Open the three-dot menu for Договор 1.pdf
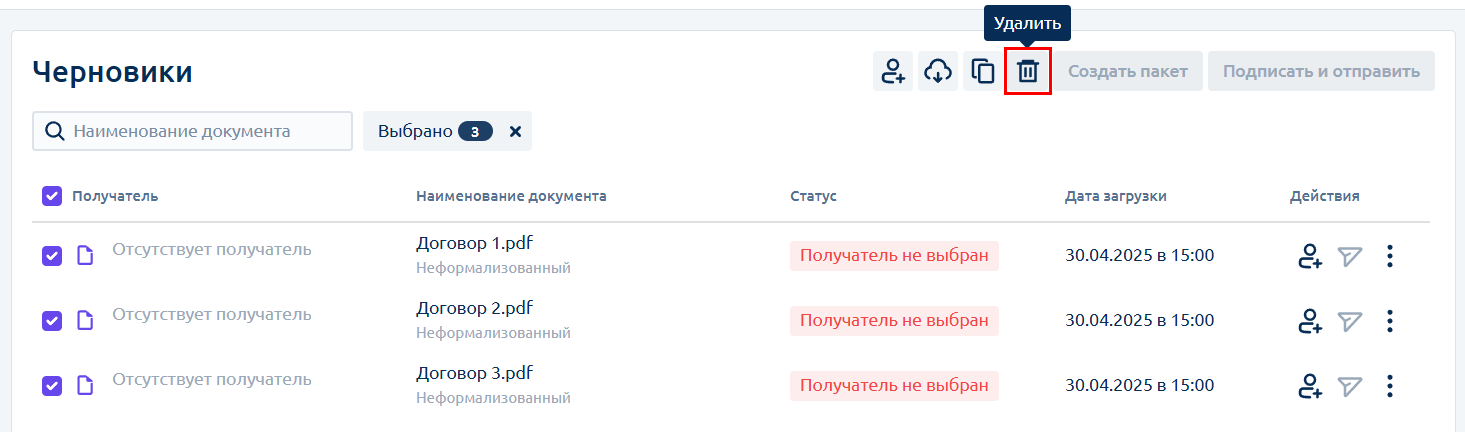This screenshot has width=1465, height=432. [x=1389, y=257]
